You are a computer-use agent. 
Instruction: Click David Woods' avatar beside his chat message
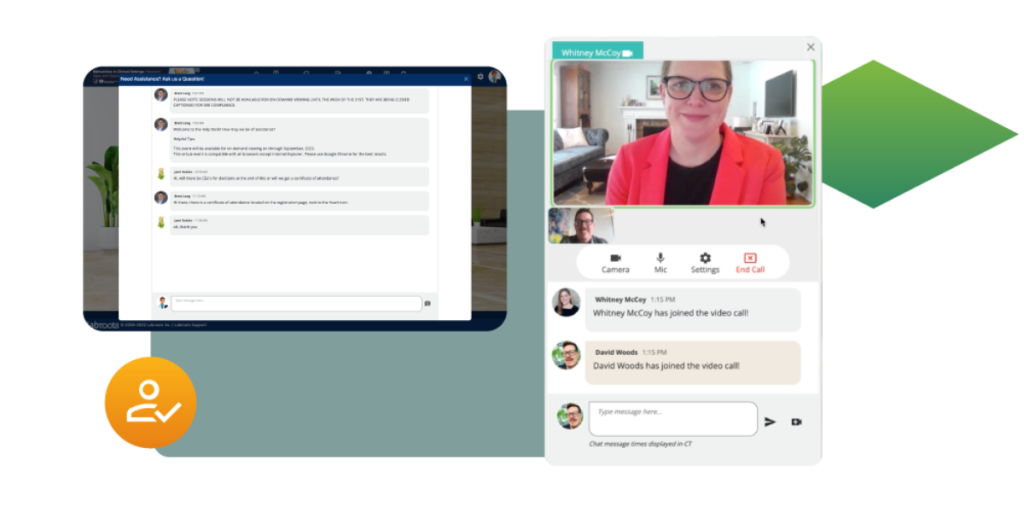point(566,355)
